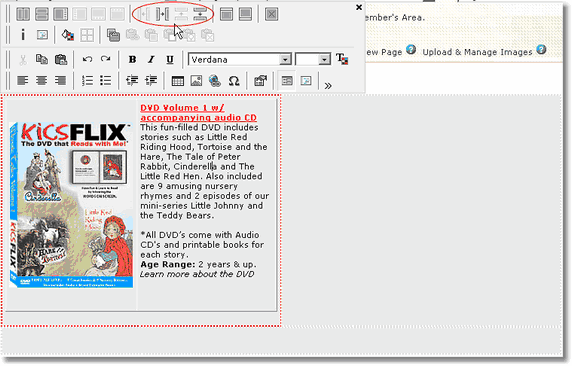Click the Copy icon
Viewport: 572px width, 366px height.
point(42,59)
